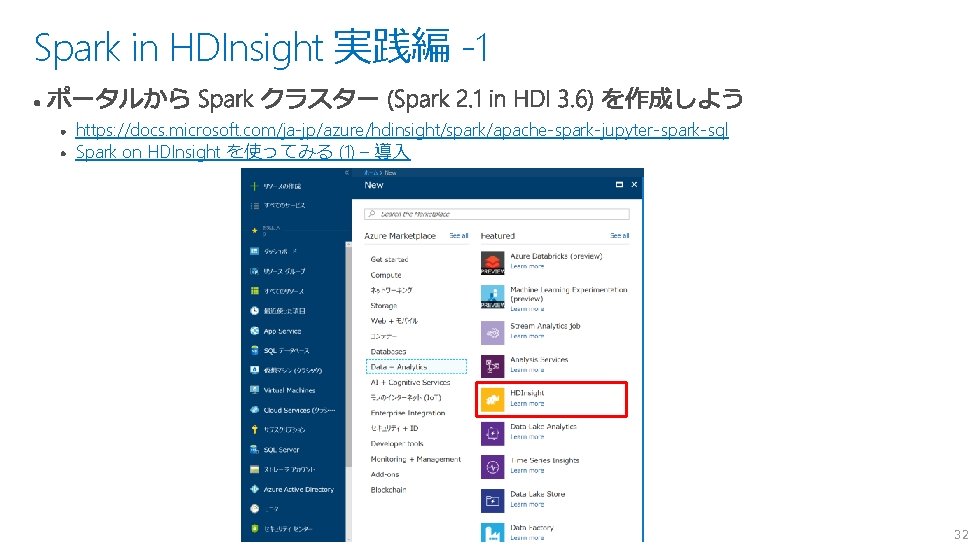This screenshot has width=979, height=551.
Task: Click the Data Lake Store icon
Action: click(x=493, y=500)
